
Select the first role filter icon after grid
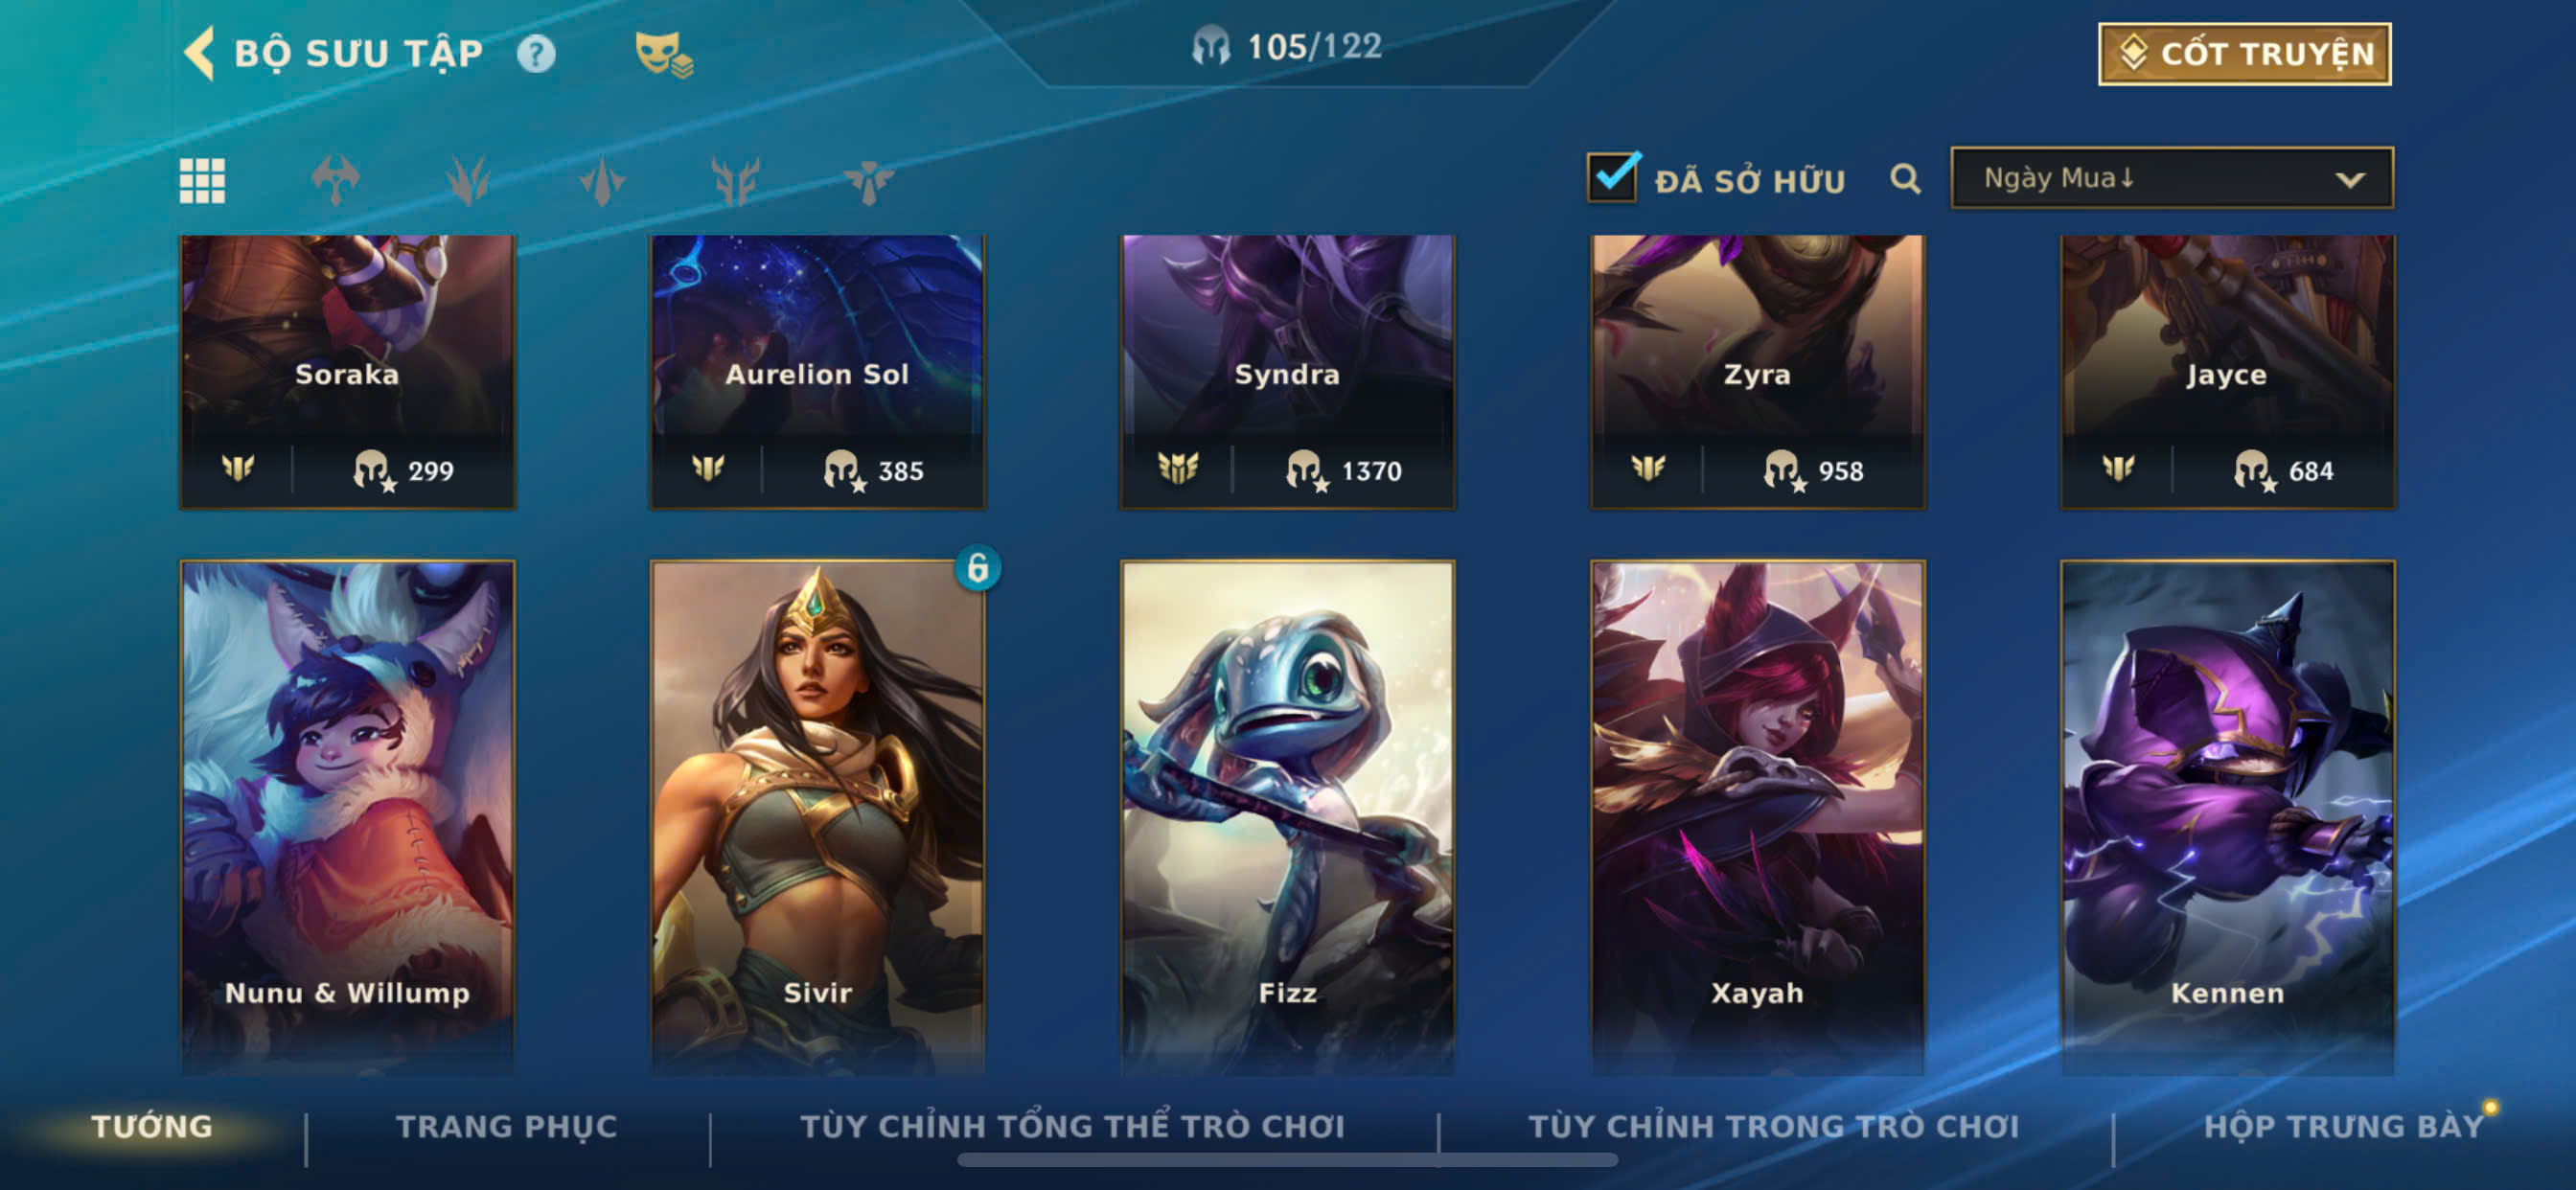click(x=335, y=181)
